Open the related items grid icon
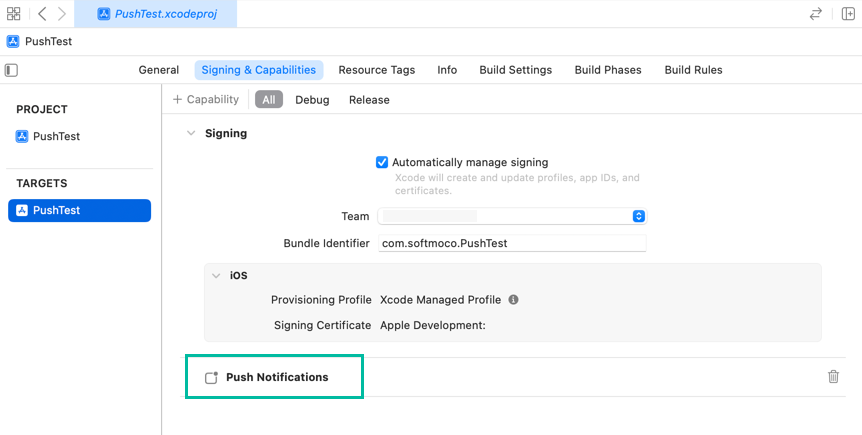862x435 pixels. 14,14
